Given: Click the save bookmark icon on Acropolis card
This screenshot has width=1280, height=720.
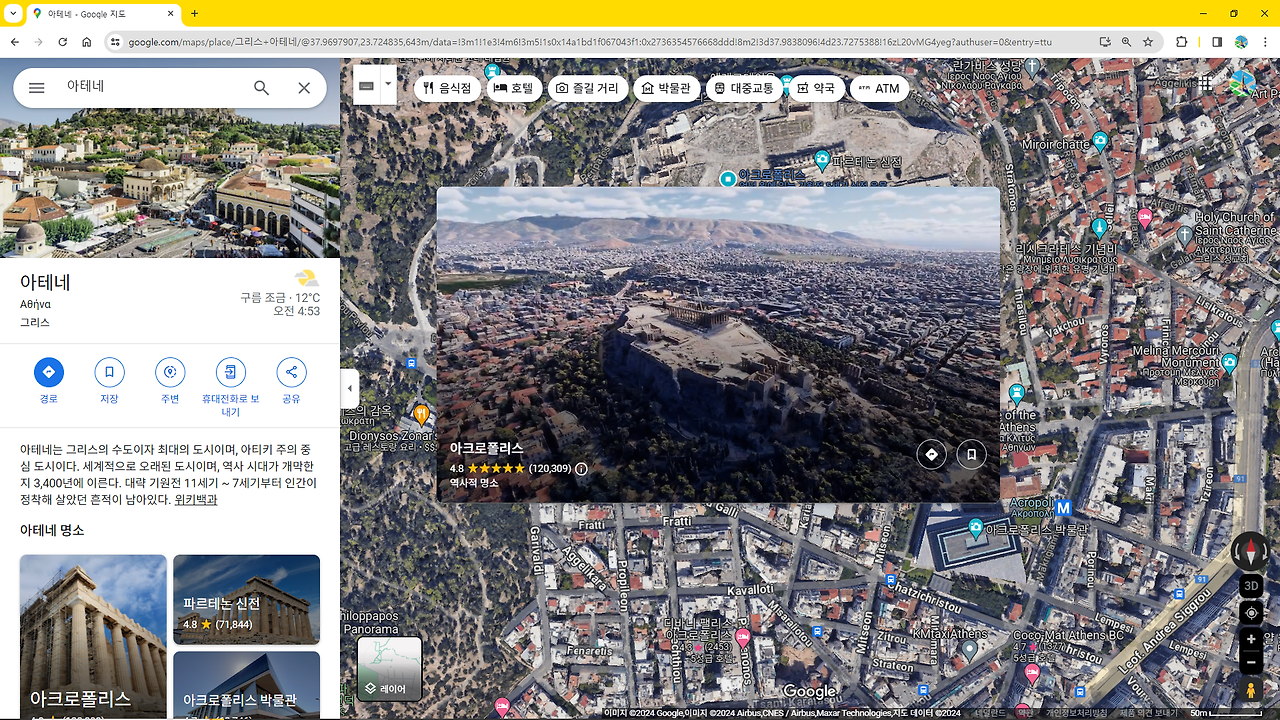Looking at the screenshot, I should tap(971, 454).
